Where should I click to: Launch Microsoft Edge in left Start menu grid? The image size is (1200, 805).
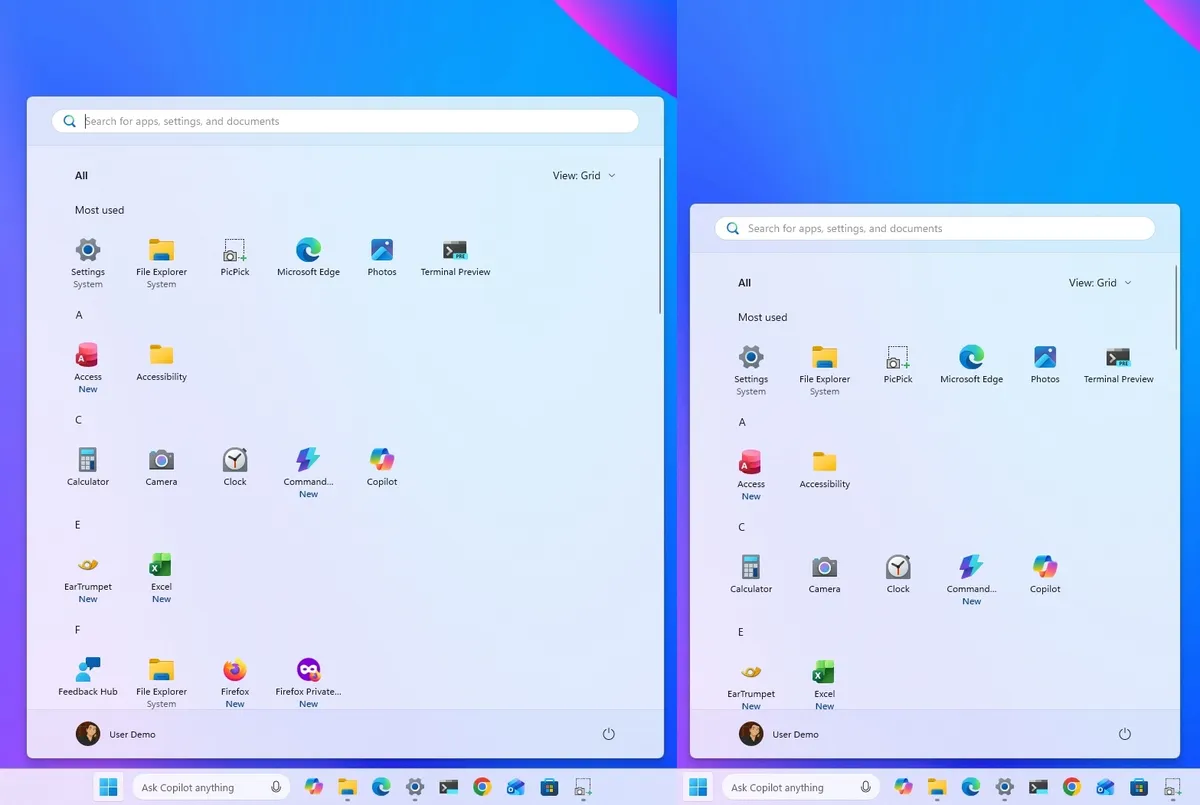(308, 257)
